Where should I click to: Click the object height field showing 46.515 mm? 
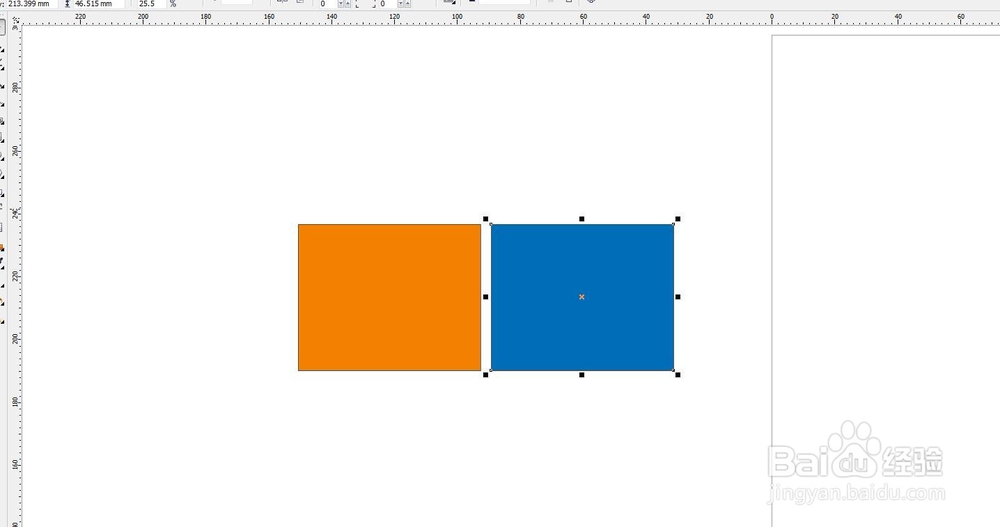[99, 4]
